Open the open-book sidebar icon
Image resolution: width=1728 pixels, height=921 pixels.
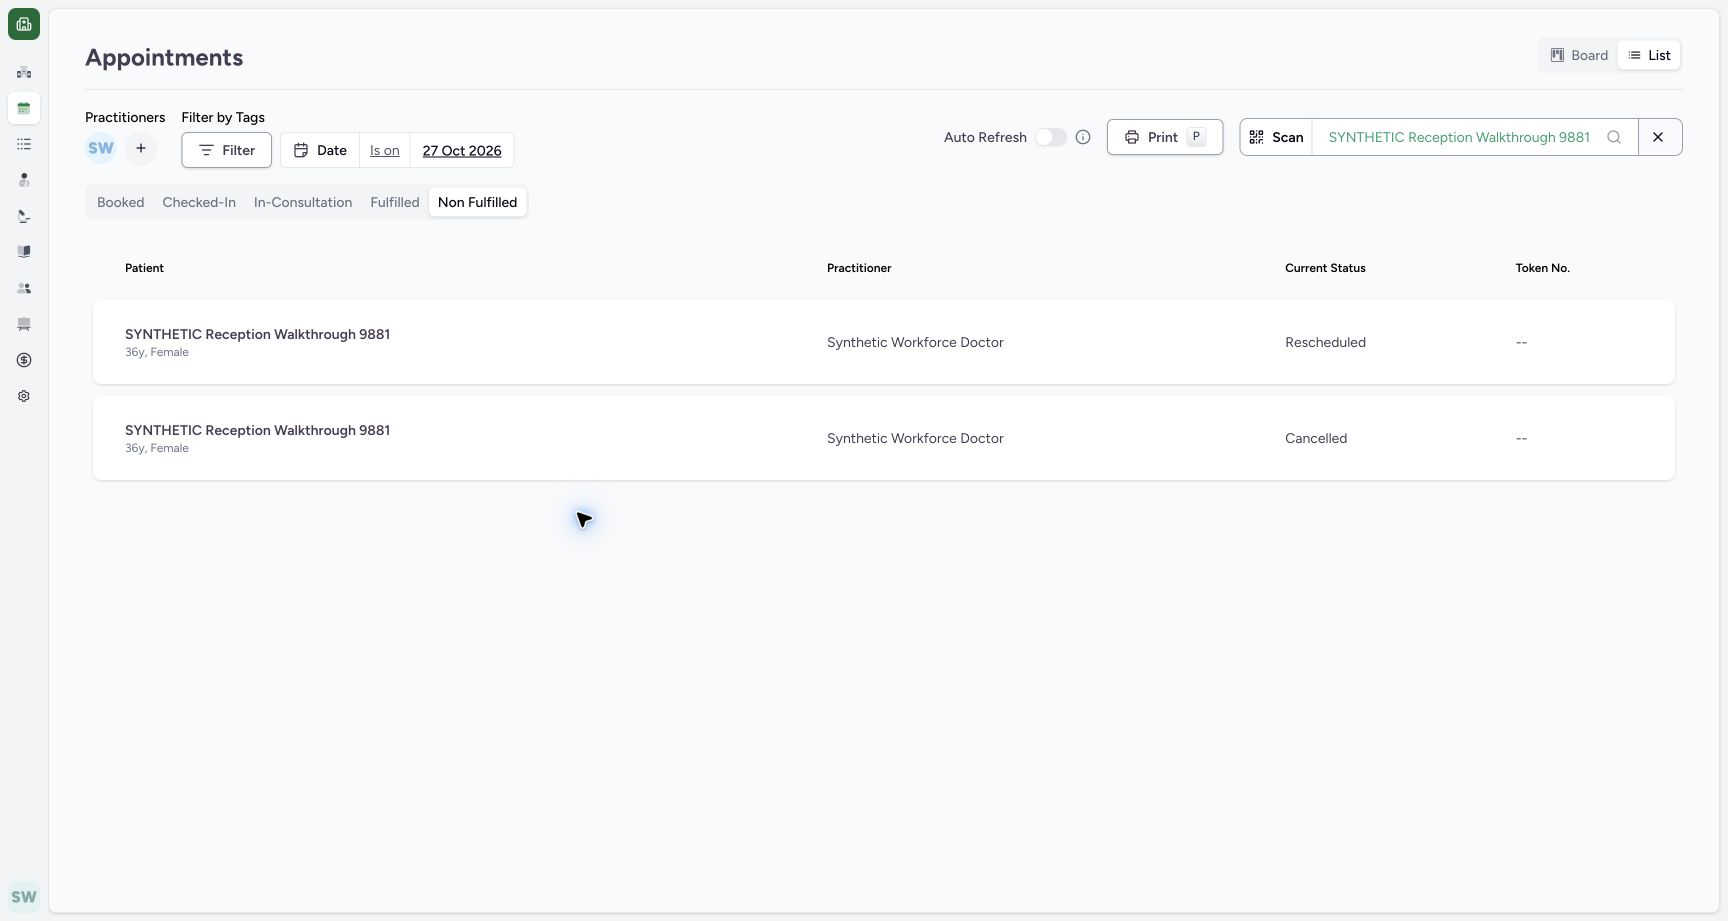24,252
